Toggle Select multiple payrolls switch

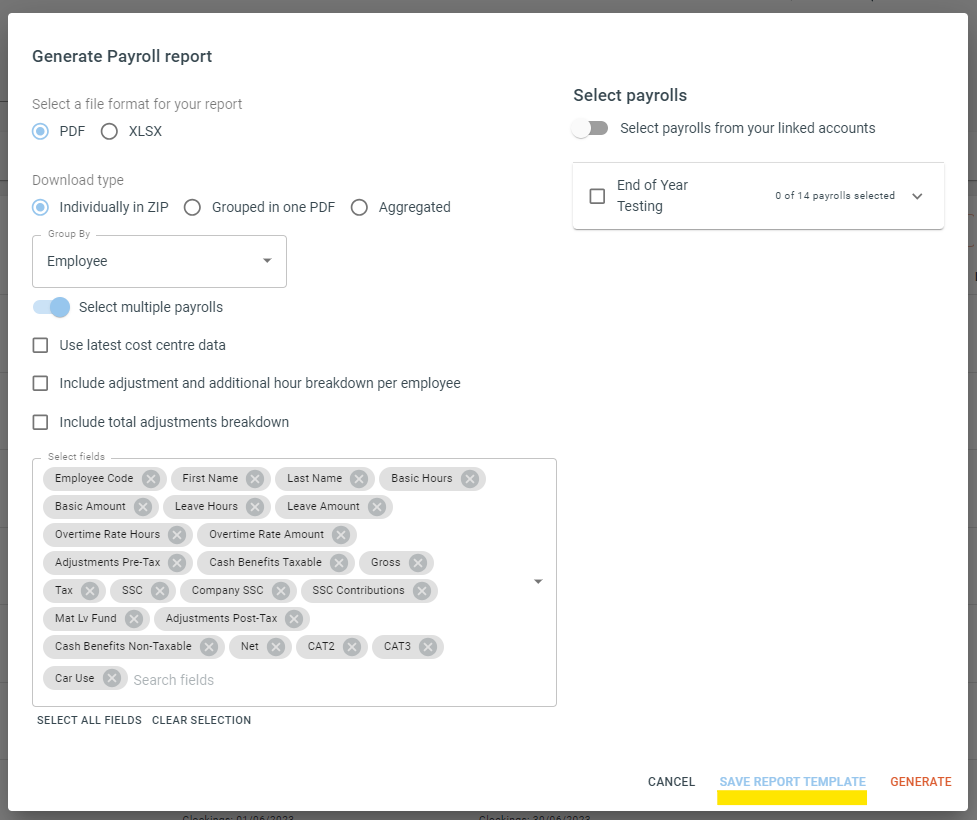coord(52,307)
